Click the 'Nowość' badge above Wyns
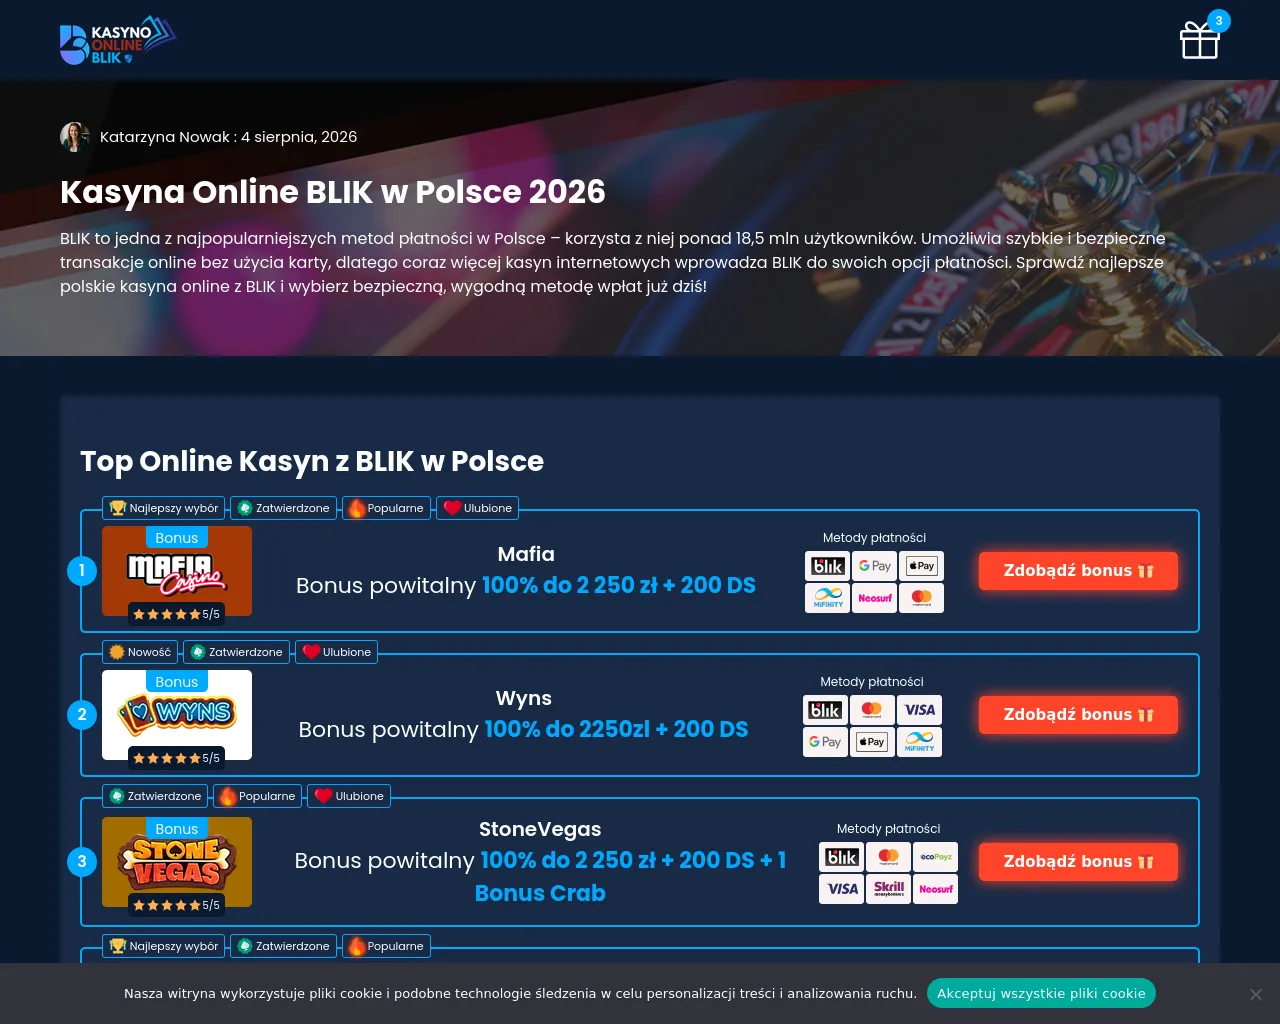The width and height of the screenshot is (1280, 1024). 140,652
